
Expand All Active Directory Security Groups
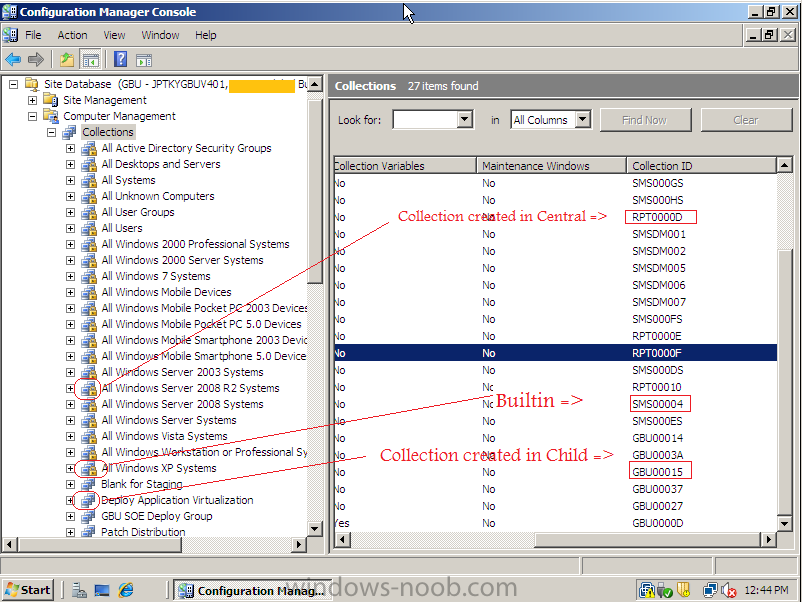click(71, 148)
